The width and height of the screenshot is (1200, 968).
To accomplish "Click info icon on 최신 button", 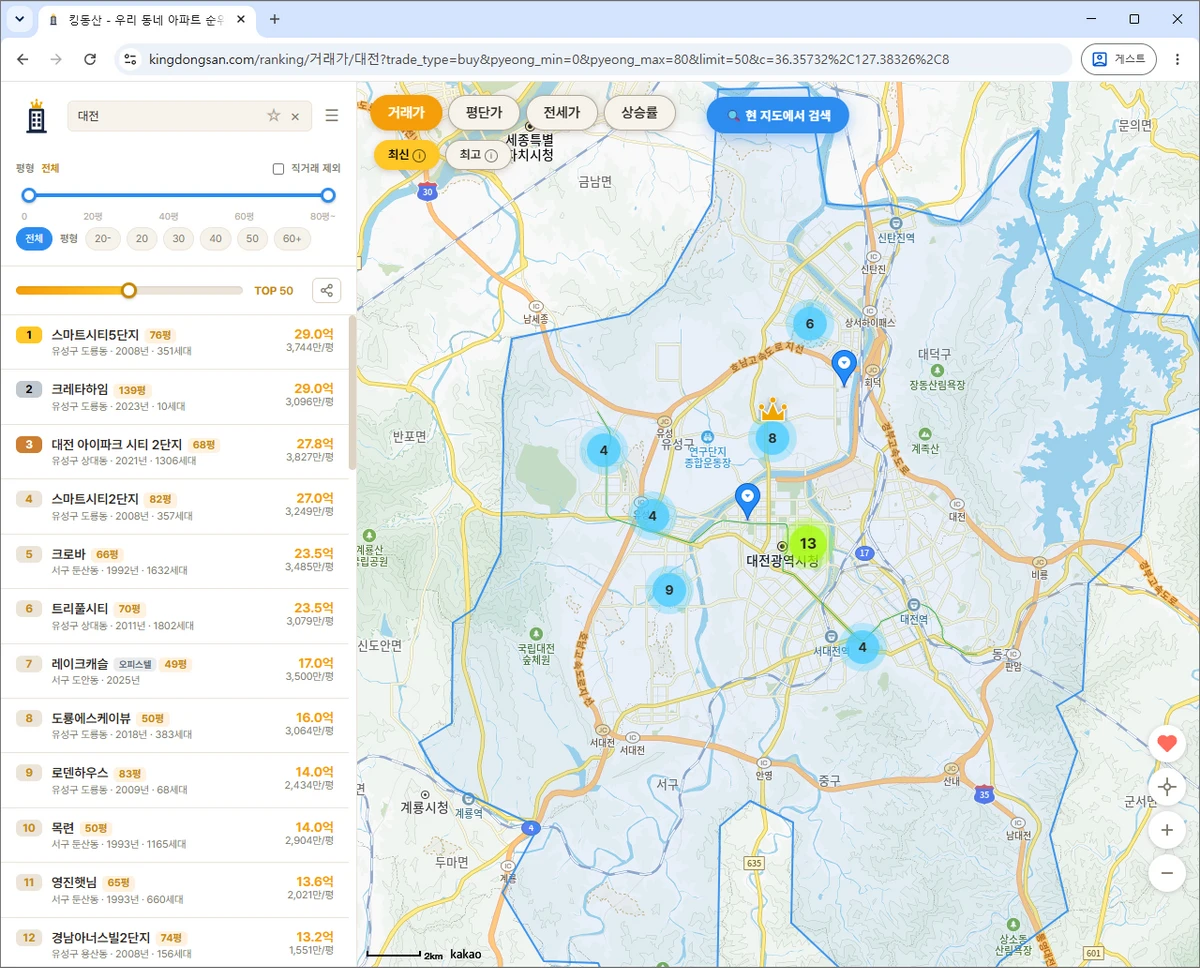I will (419, 155).
